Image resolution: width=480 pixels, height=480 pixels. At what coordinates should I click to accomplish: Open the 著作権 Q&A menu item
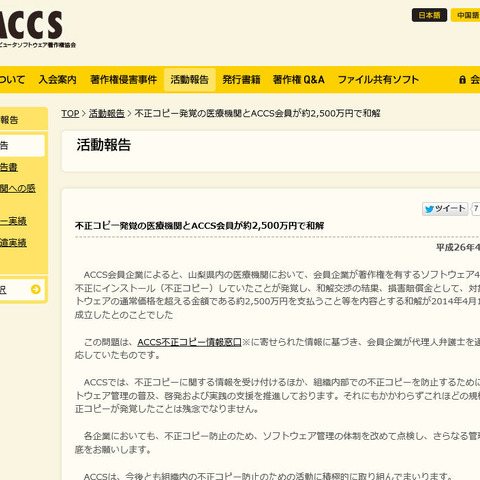[299, 80]
